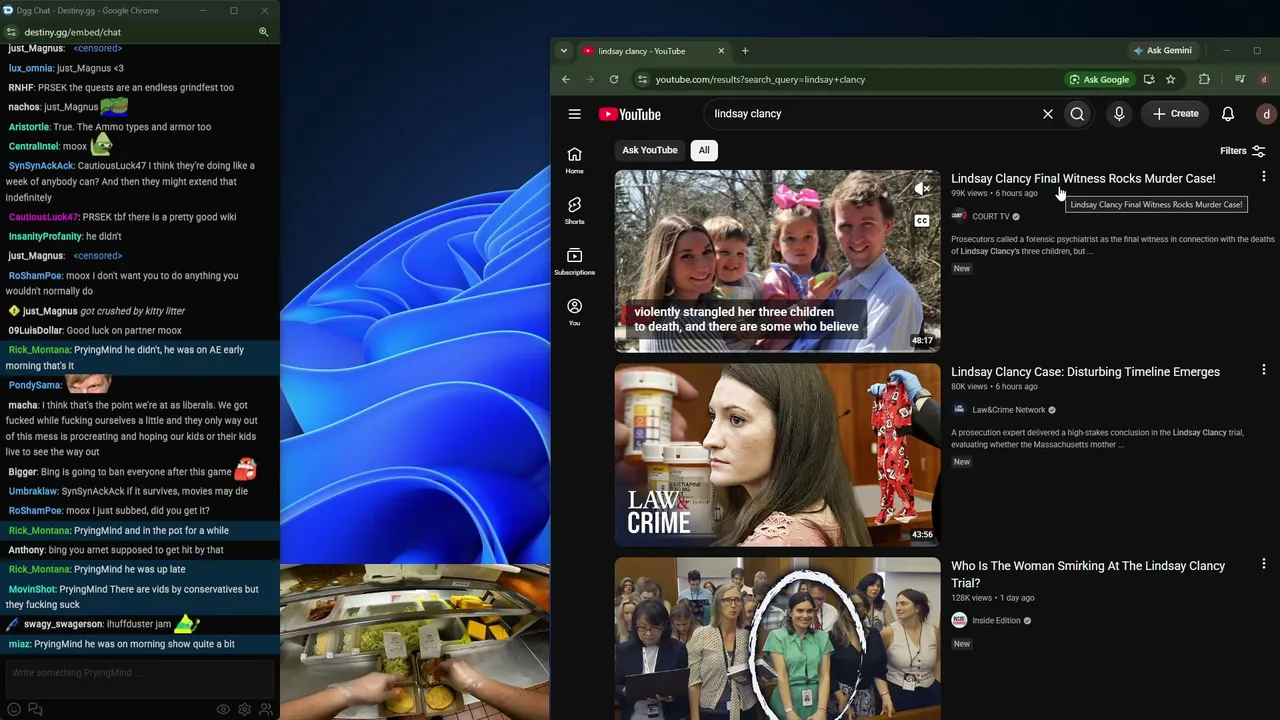
Task: Open more actions for the Final Witness video
Action: pyautogui.click(x=1264, y=177)
